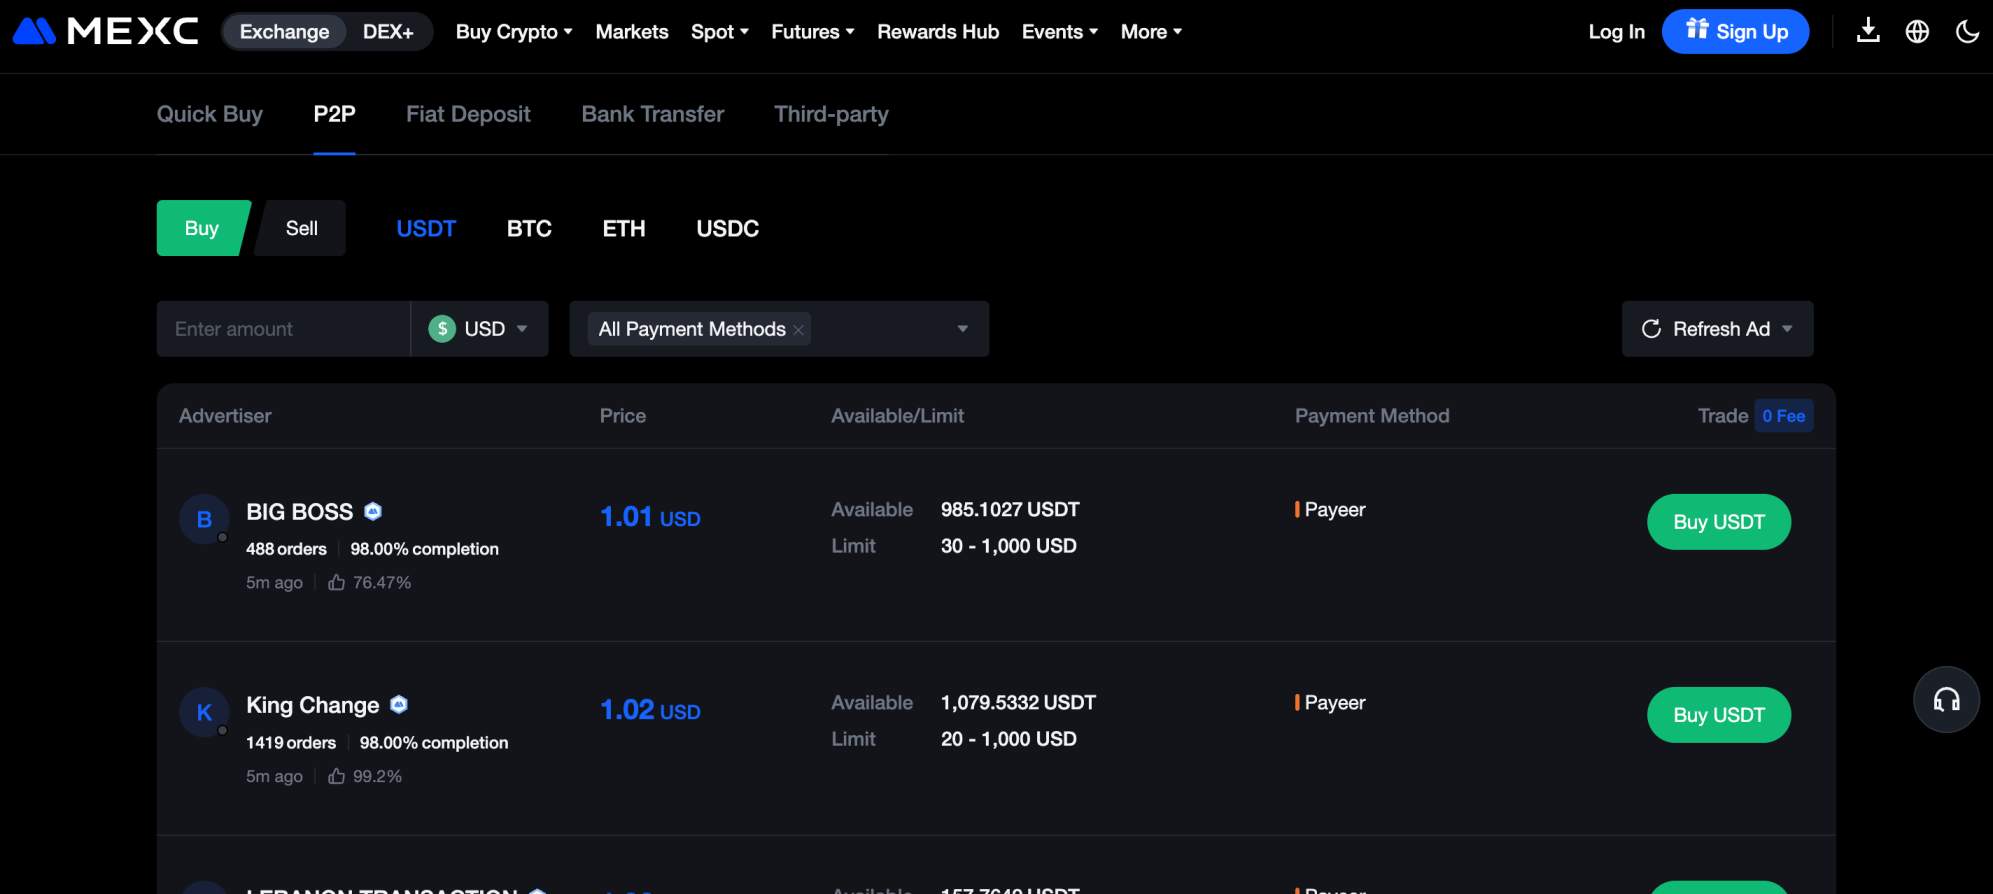The image size is (1993, 894).
Task: Click the 488 orders text
Action: pyautogui.click(x=286, y=549)
